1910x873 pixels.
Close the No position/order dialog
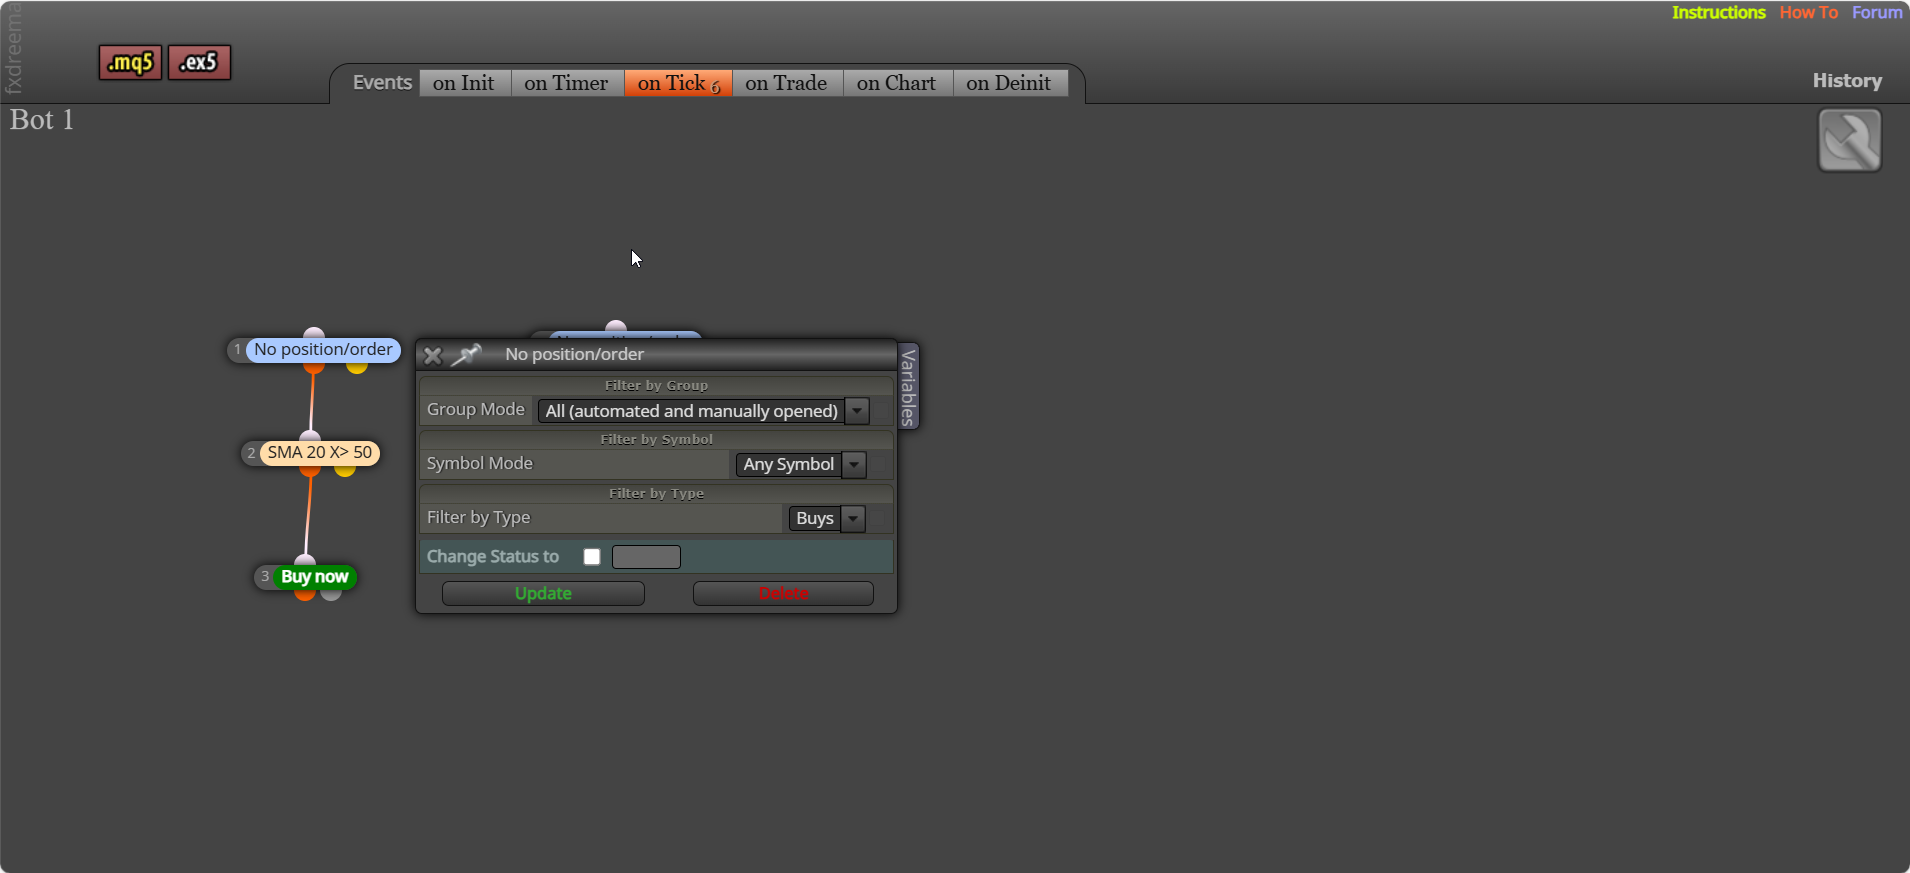click(x=432, y=355)
